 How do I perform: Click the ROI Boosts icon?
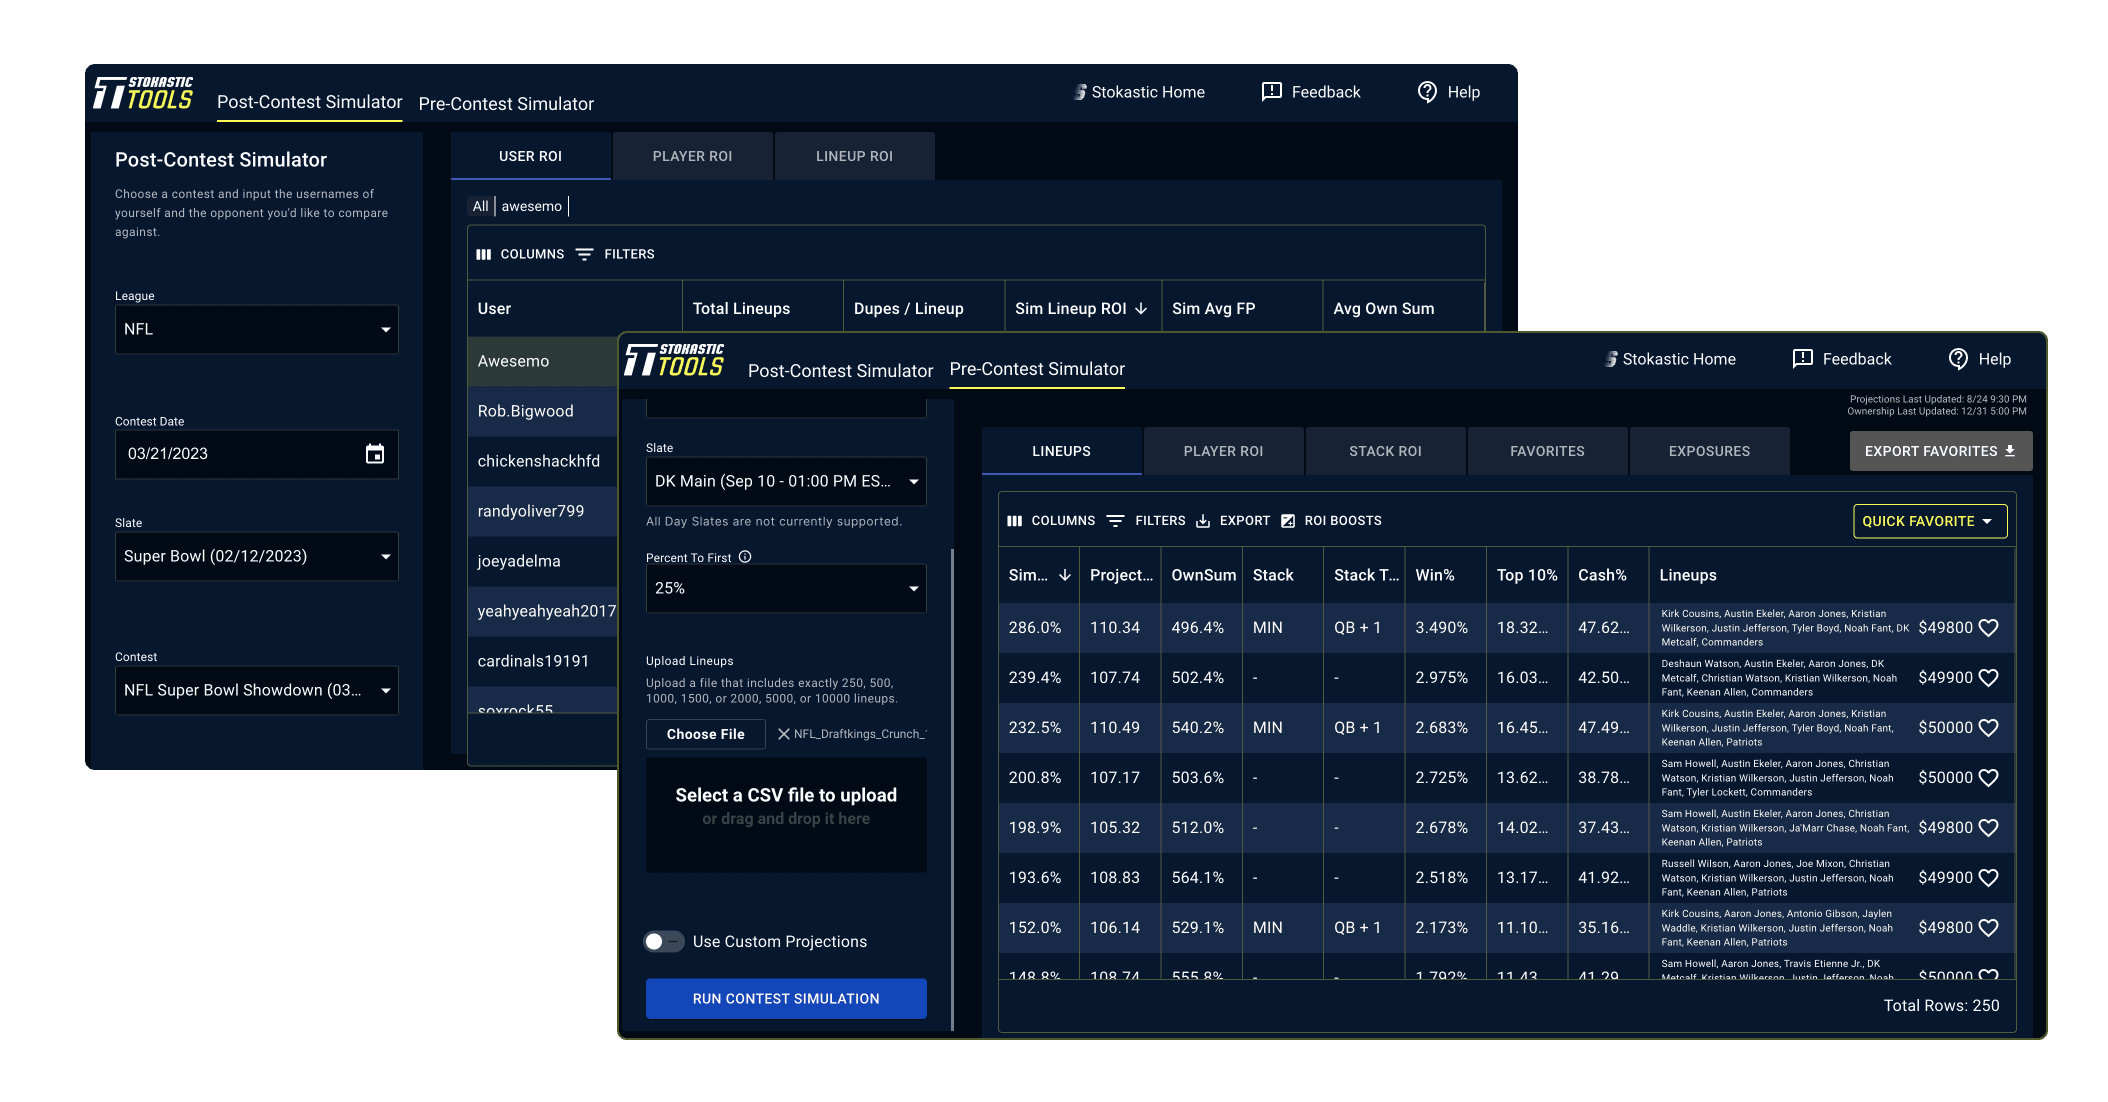coord(1288,521)
